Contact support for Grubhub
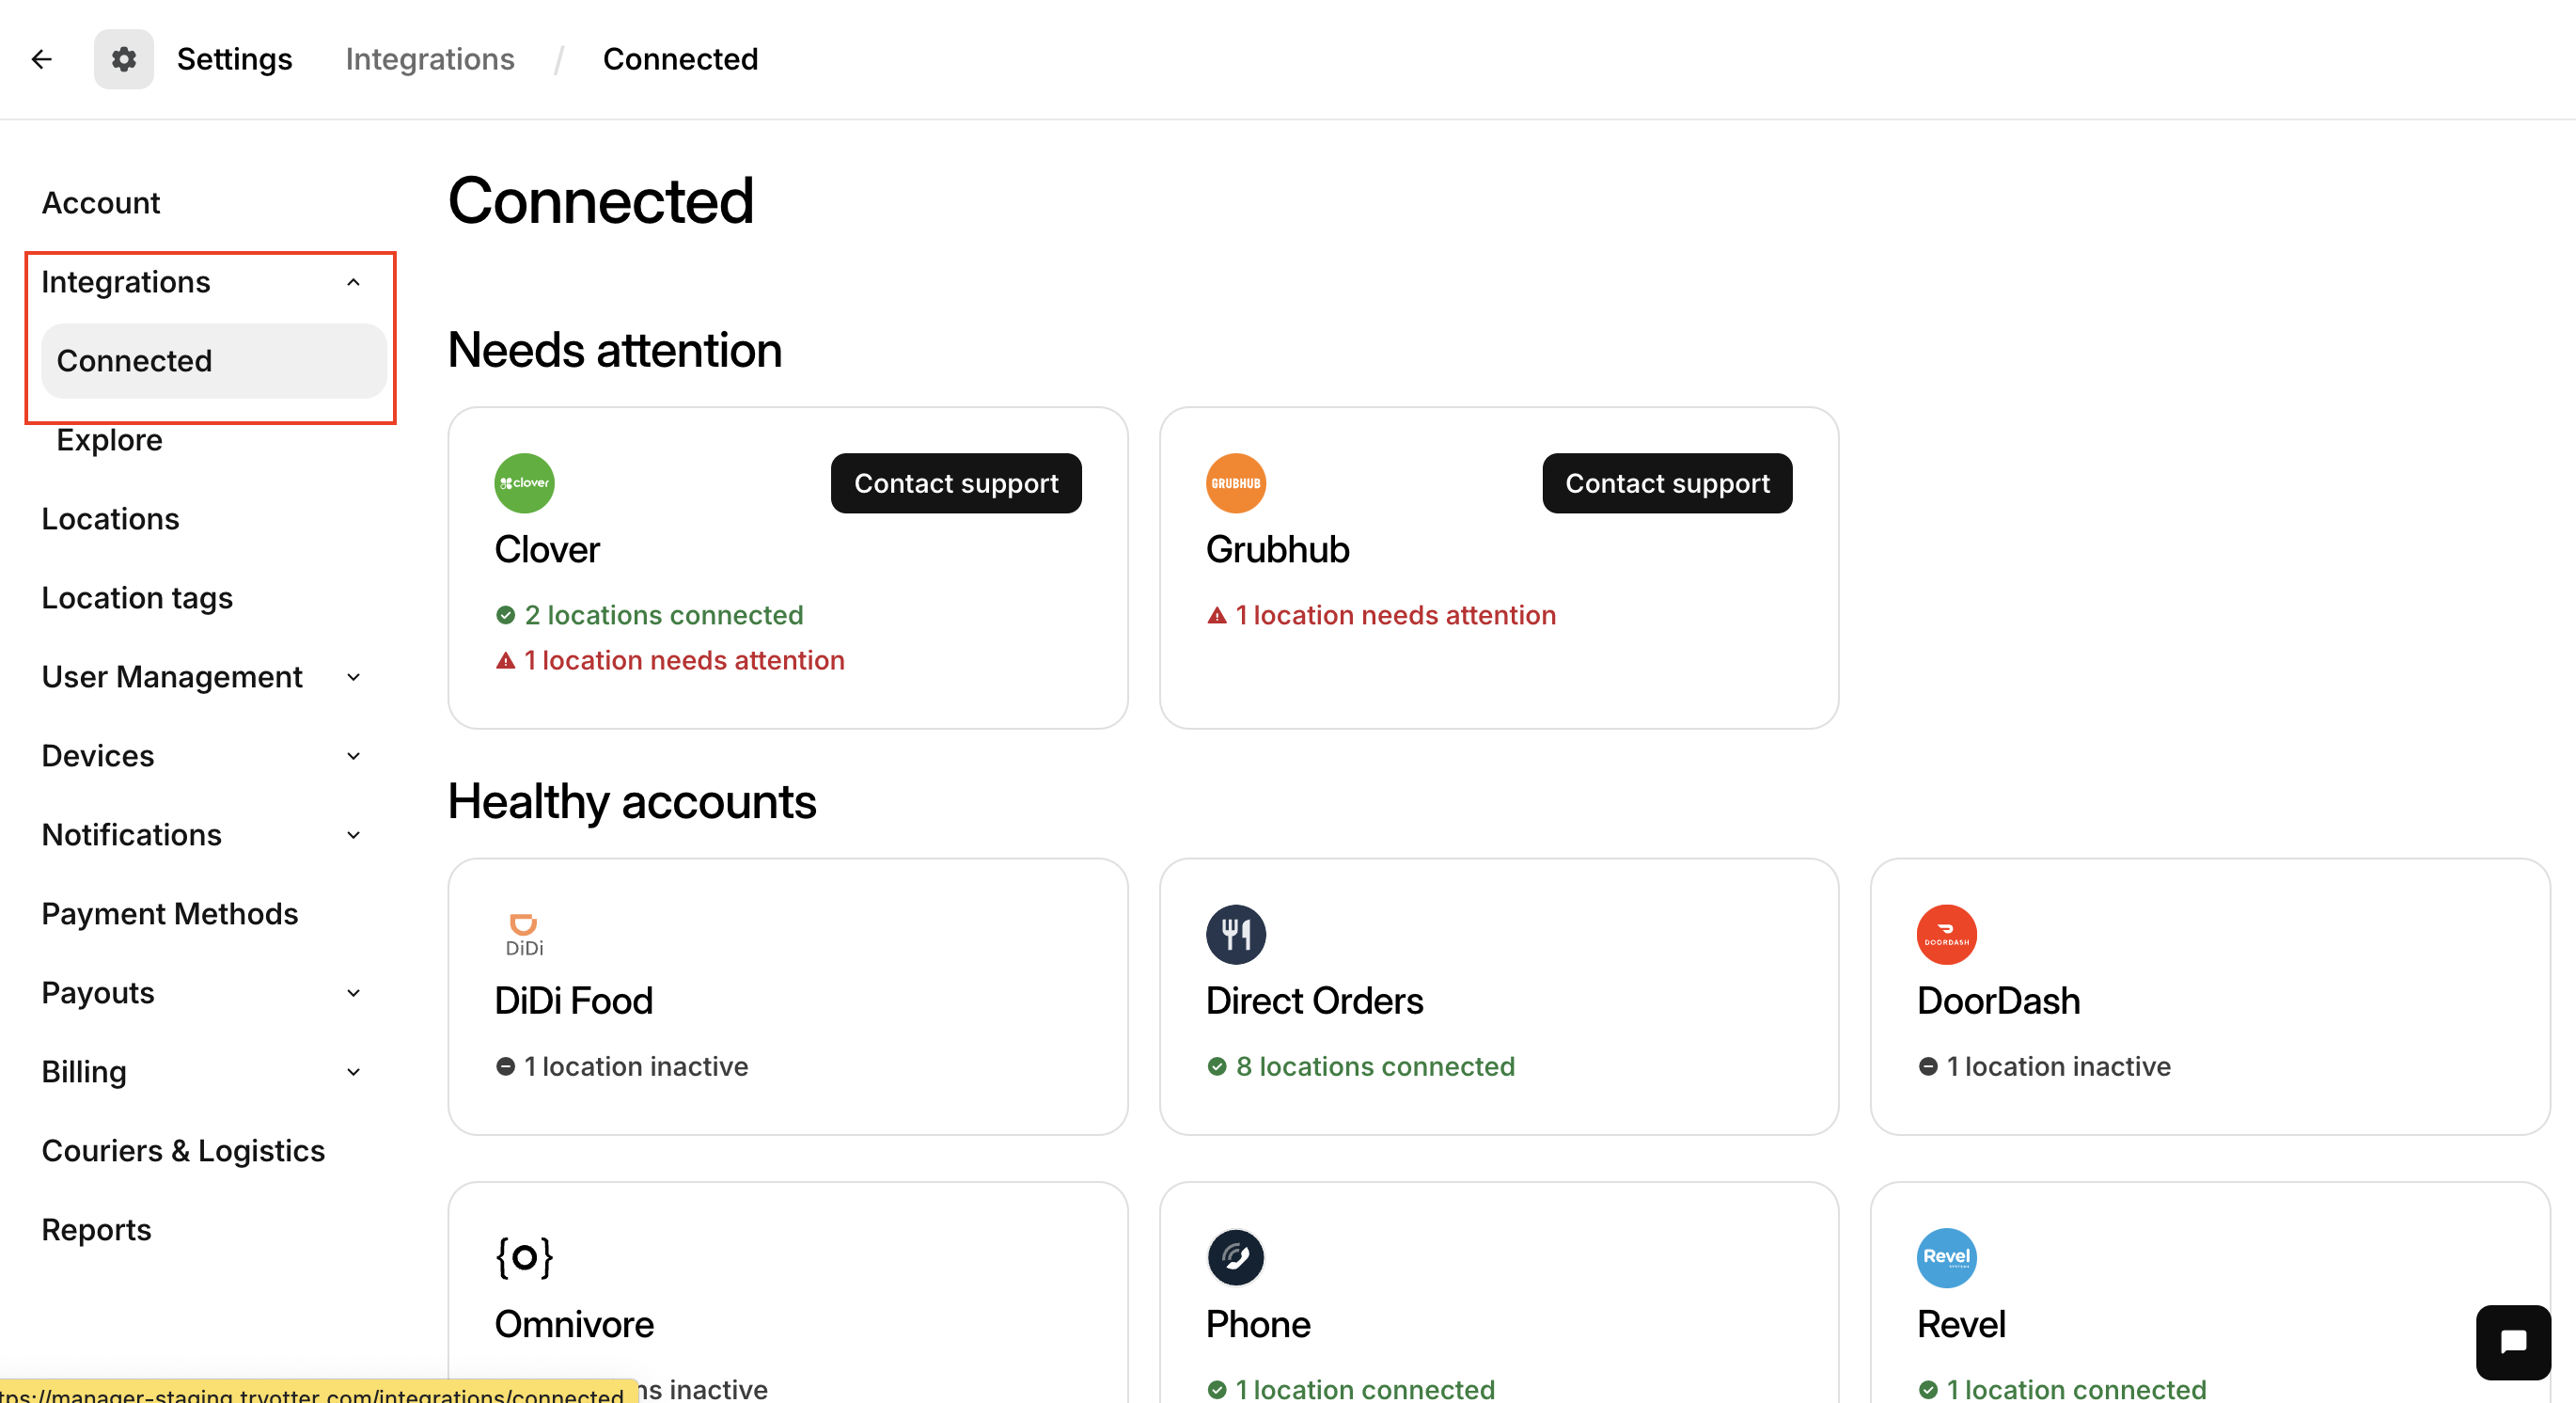 click(1666, 483)
